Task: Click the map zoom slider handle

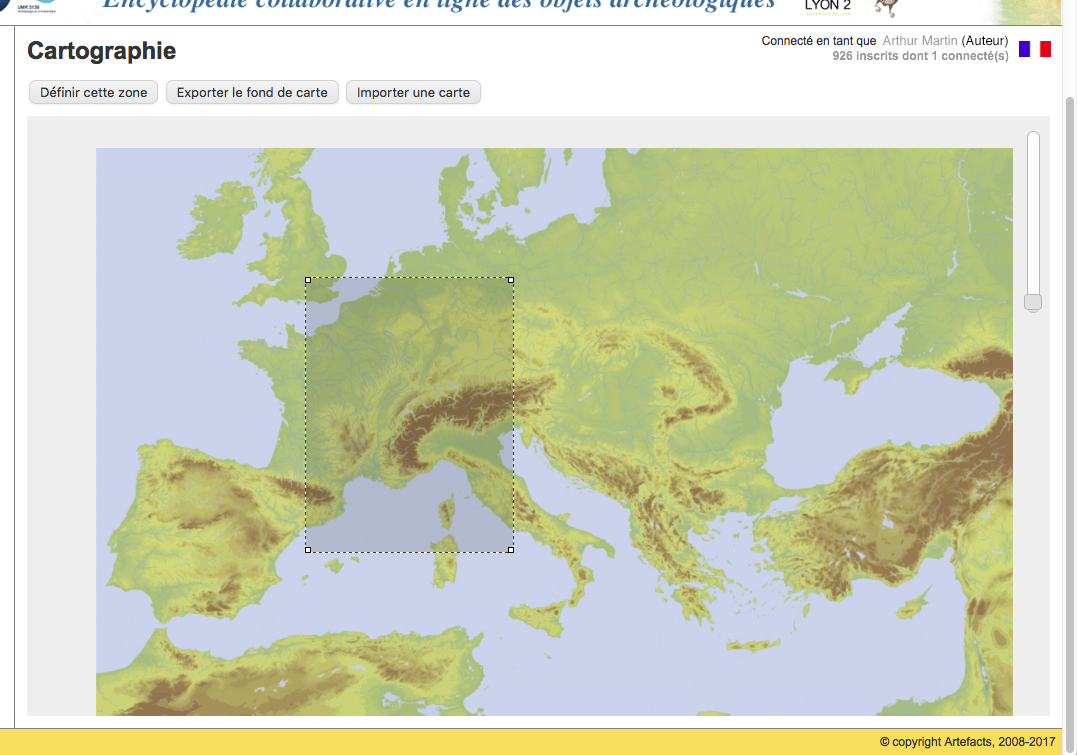Action: [1033, 302]
